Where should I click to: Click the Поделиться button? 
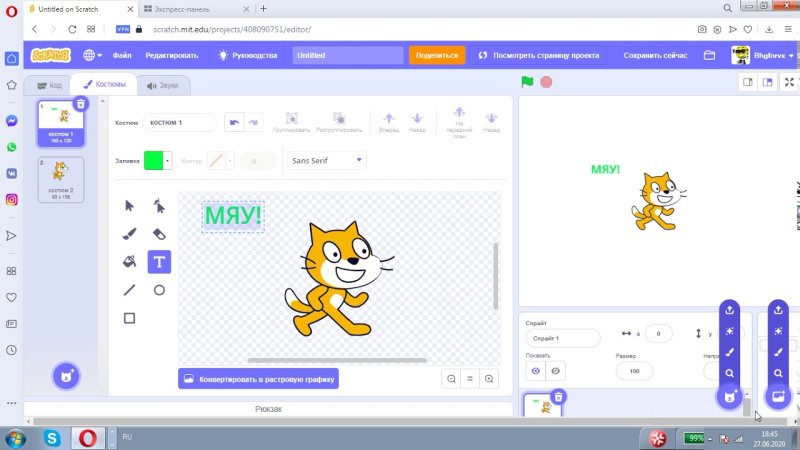(436, 55)
